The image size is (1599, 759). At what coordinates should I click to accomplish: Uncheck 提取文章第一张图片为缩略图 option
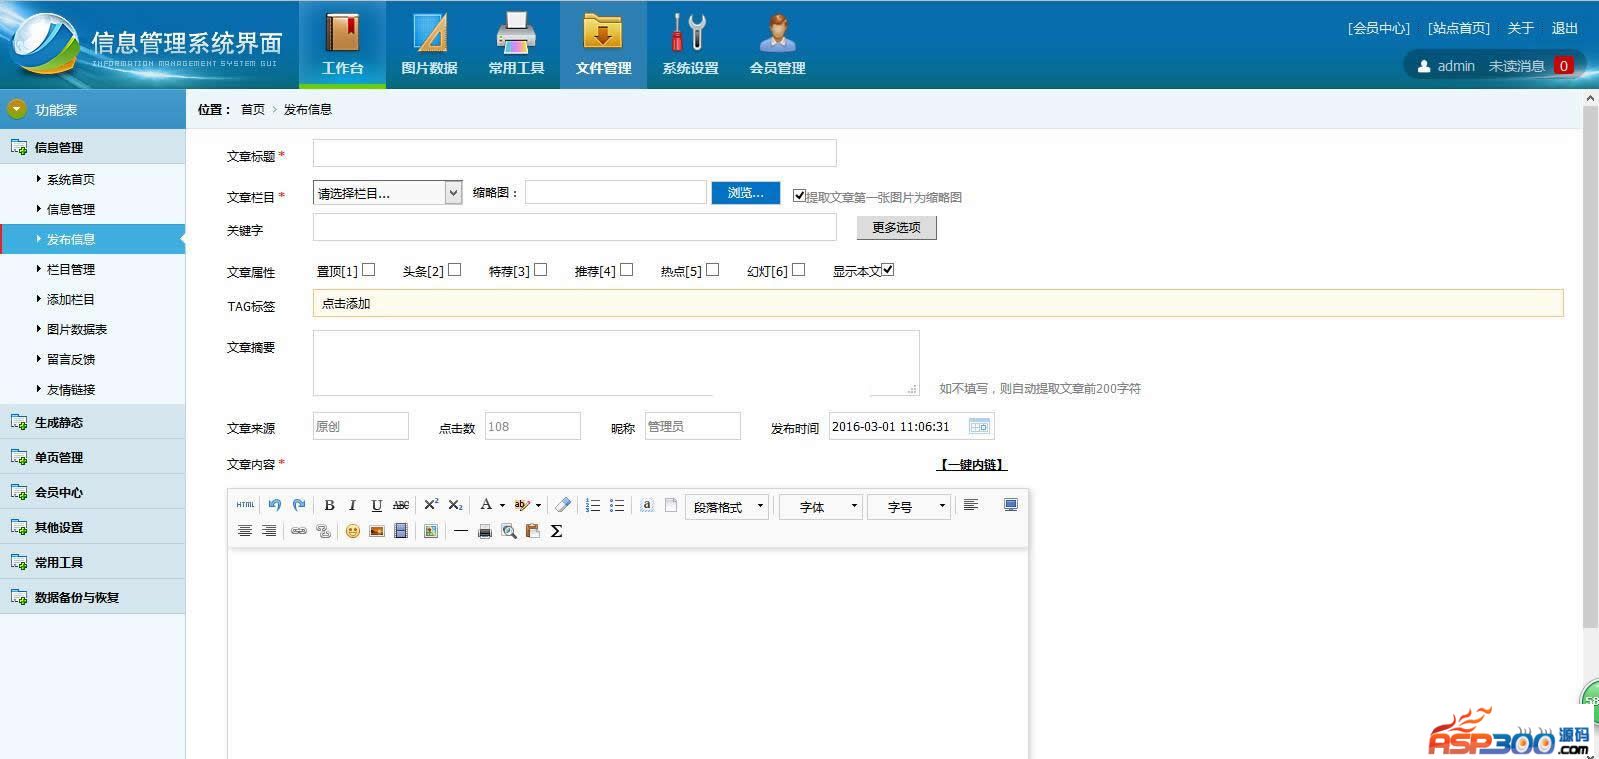(x=799, y=196)
